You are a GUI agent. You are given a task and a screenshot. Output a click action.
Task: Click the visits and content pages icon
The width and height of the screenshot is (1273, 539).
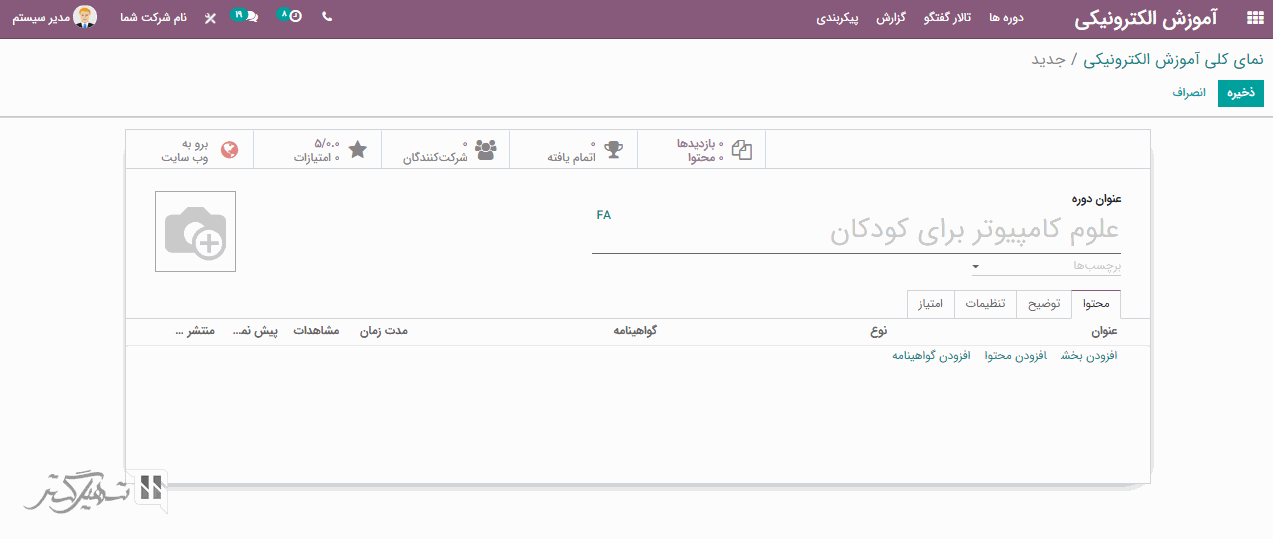[x=741, y=150]
